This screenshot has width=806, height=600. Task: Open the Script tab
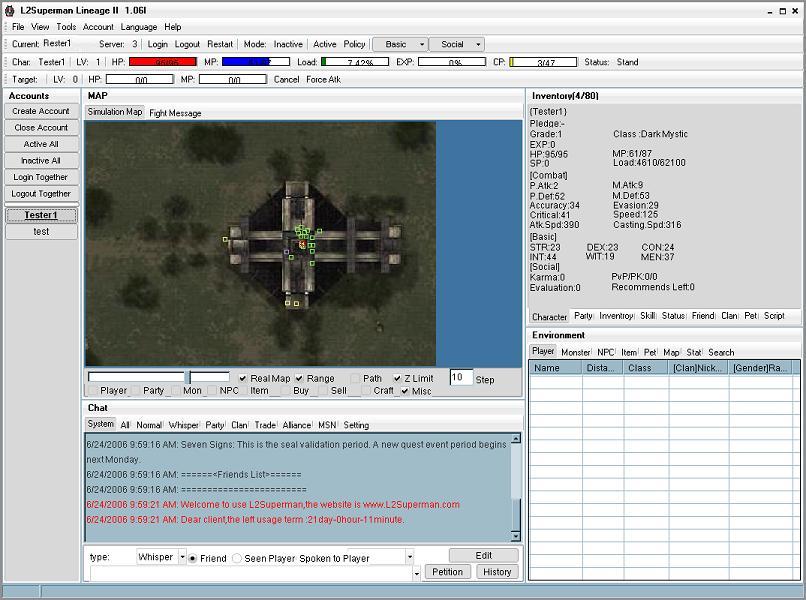tap(774, 316)
